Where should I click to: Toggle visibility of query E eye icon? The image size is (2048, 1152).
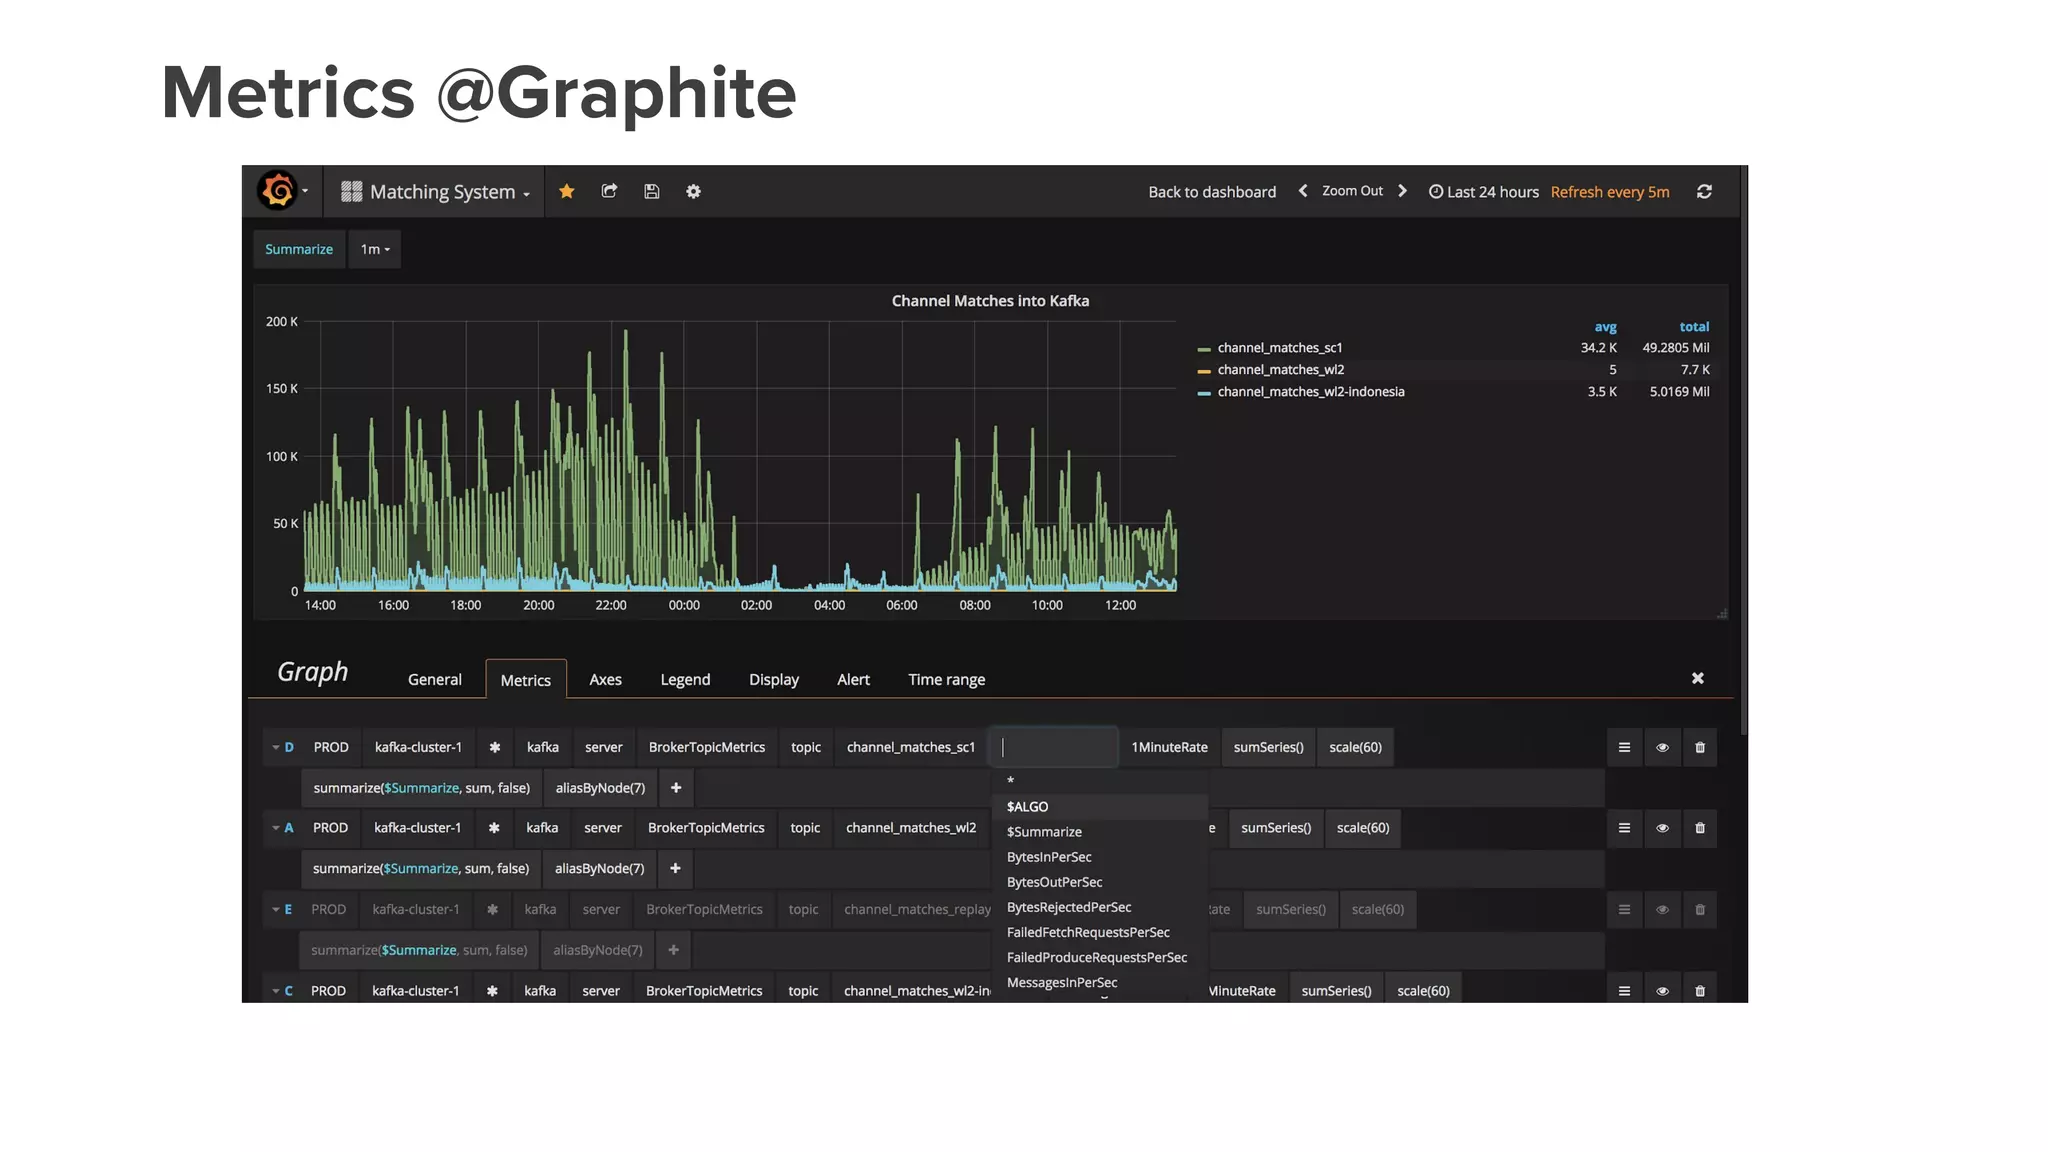tap(1662, 909)
